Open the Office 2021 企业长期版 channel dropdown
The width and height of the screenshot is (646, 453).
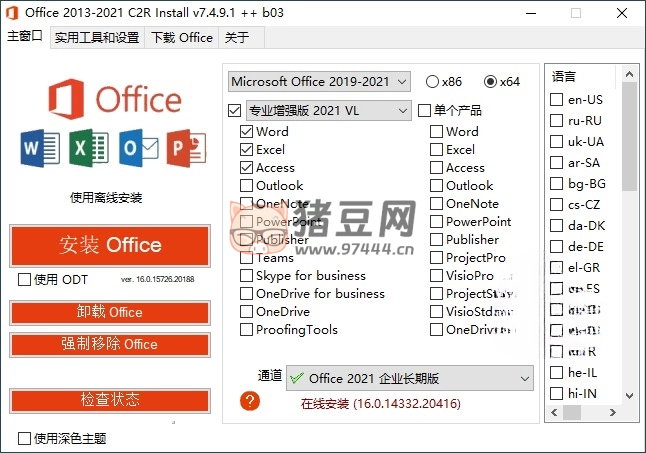tap(409, 379)
